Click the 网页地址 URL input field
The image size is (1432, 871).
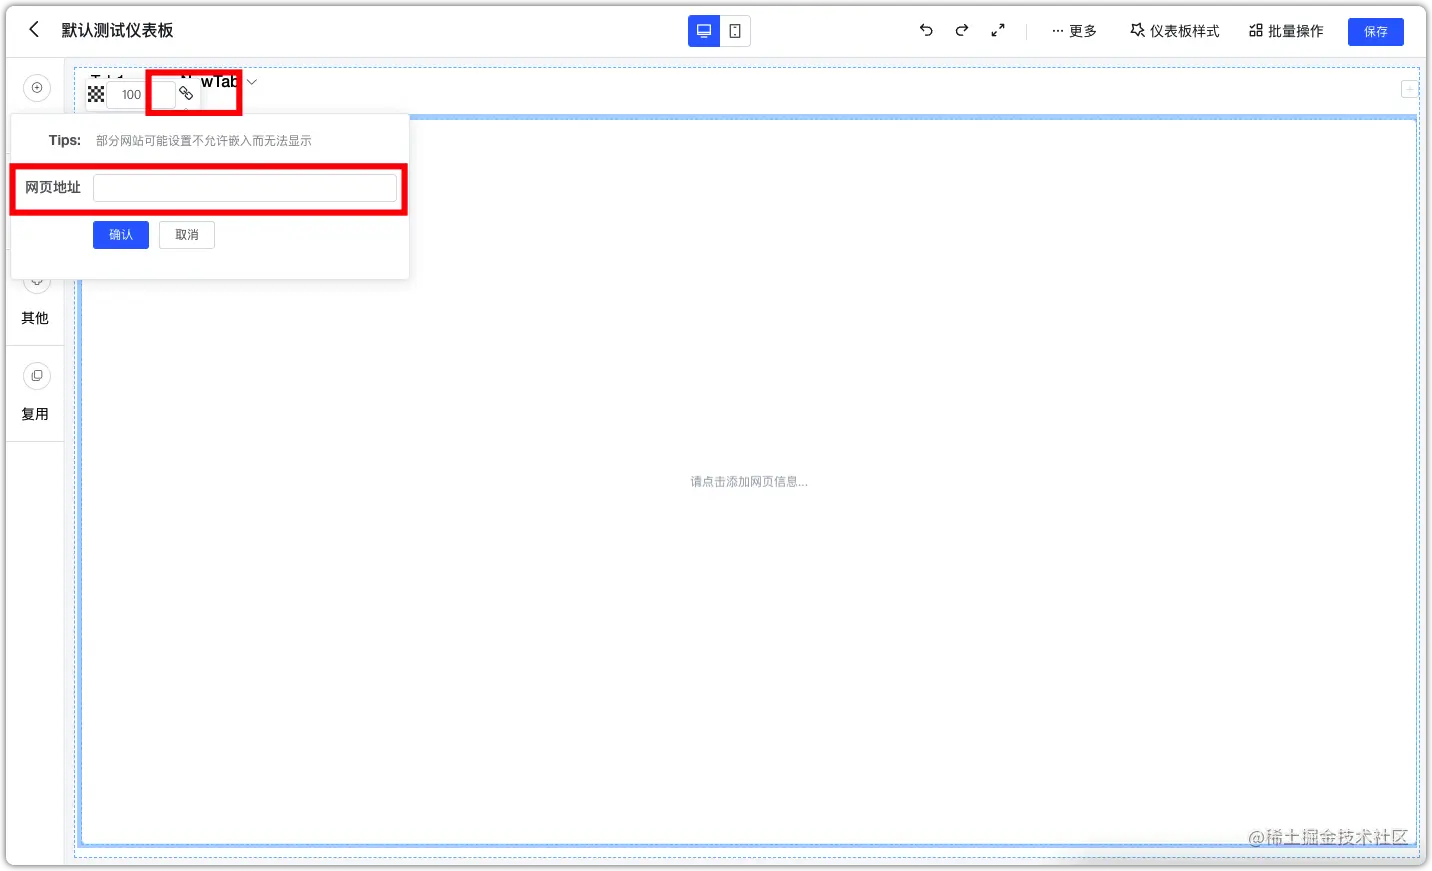tap(245, 187)
